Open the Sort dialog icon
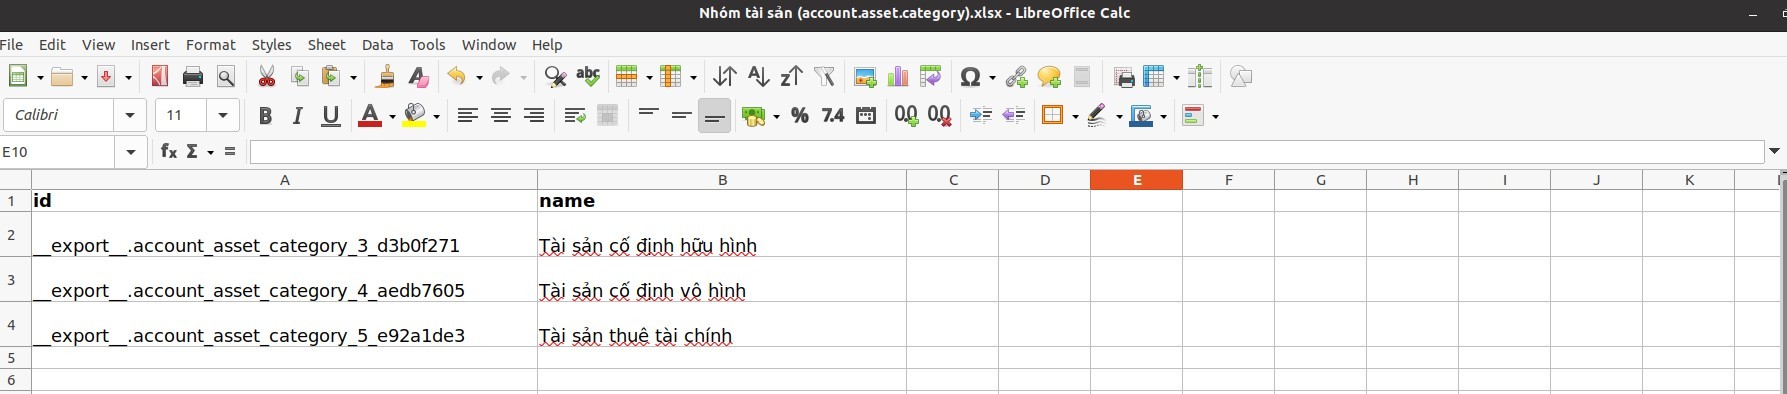The image size is (1787, 394). coord(725,77)
